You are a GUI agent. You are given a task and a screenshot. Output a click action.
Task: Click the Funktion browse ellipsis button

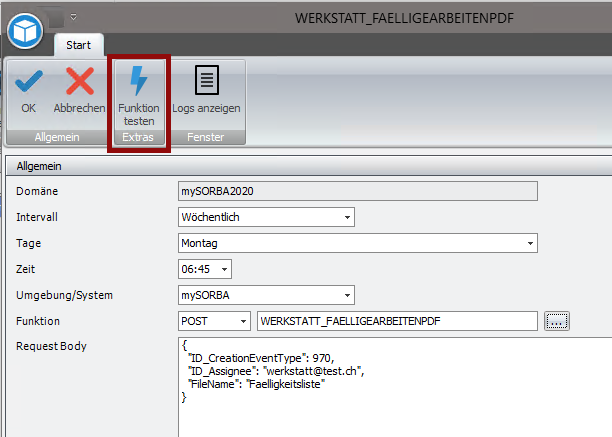pyautogui.click(x=557, y=321)
